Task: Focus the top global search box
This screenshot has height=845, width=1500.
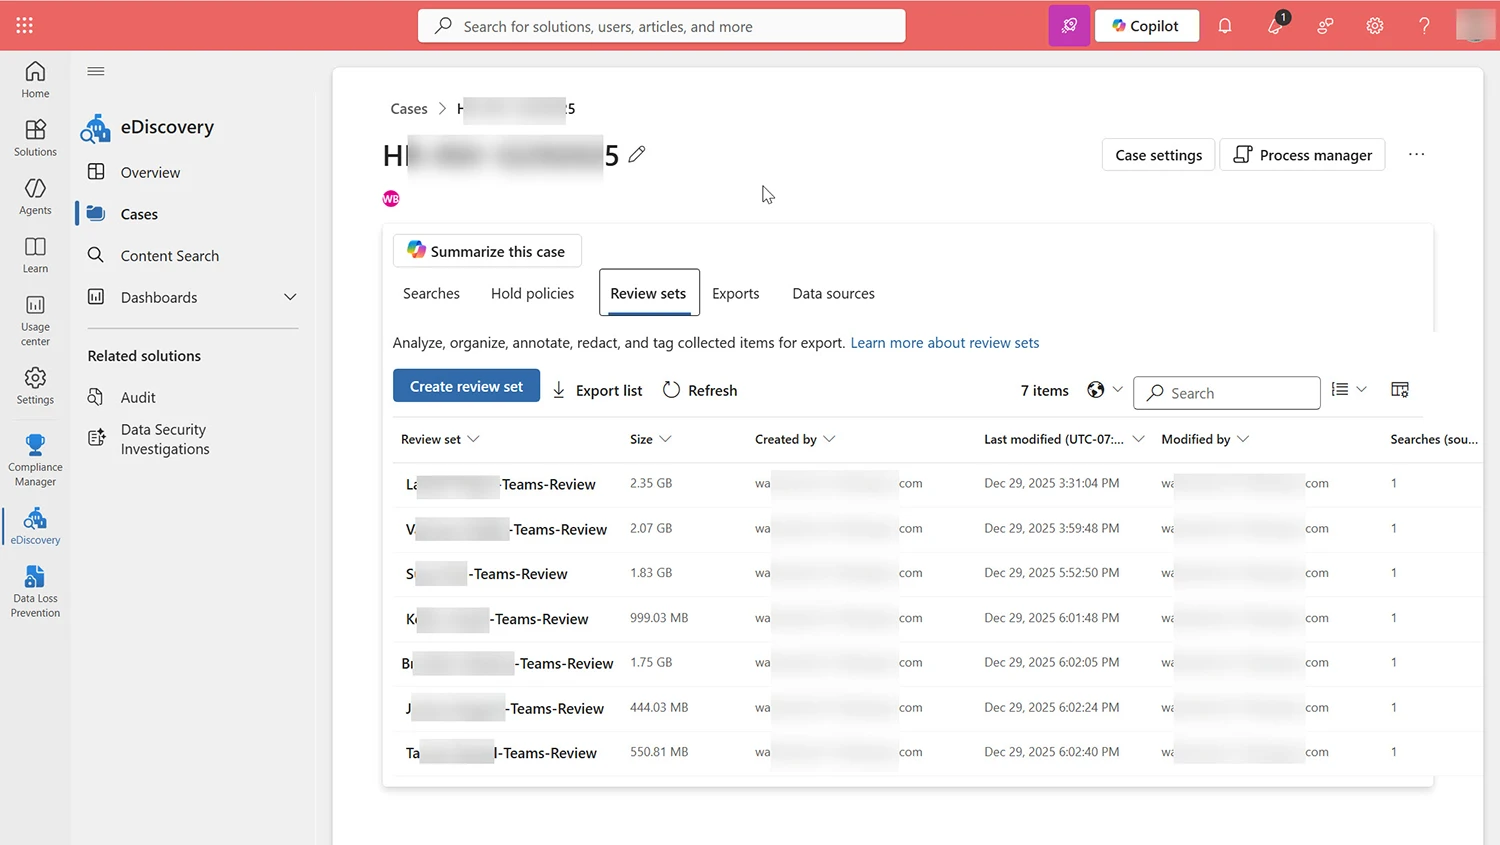Action: point(662,26)
